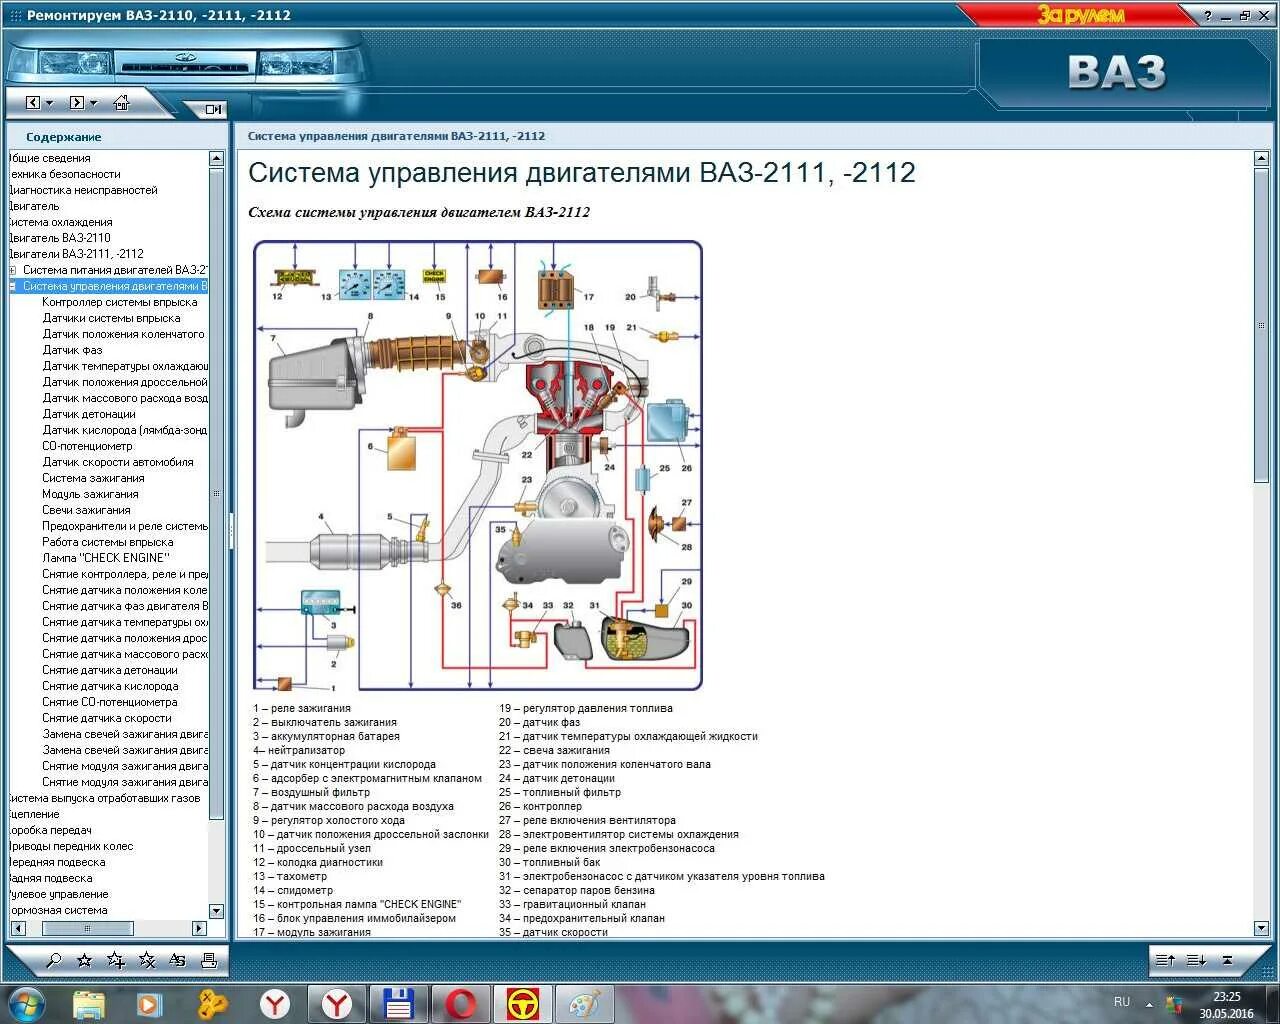Open 'Коробка передач' chapter
The height and width of the screenshot is (1024, 1280).
pyautogui.click(x=50, y=830)
